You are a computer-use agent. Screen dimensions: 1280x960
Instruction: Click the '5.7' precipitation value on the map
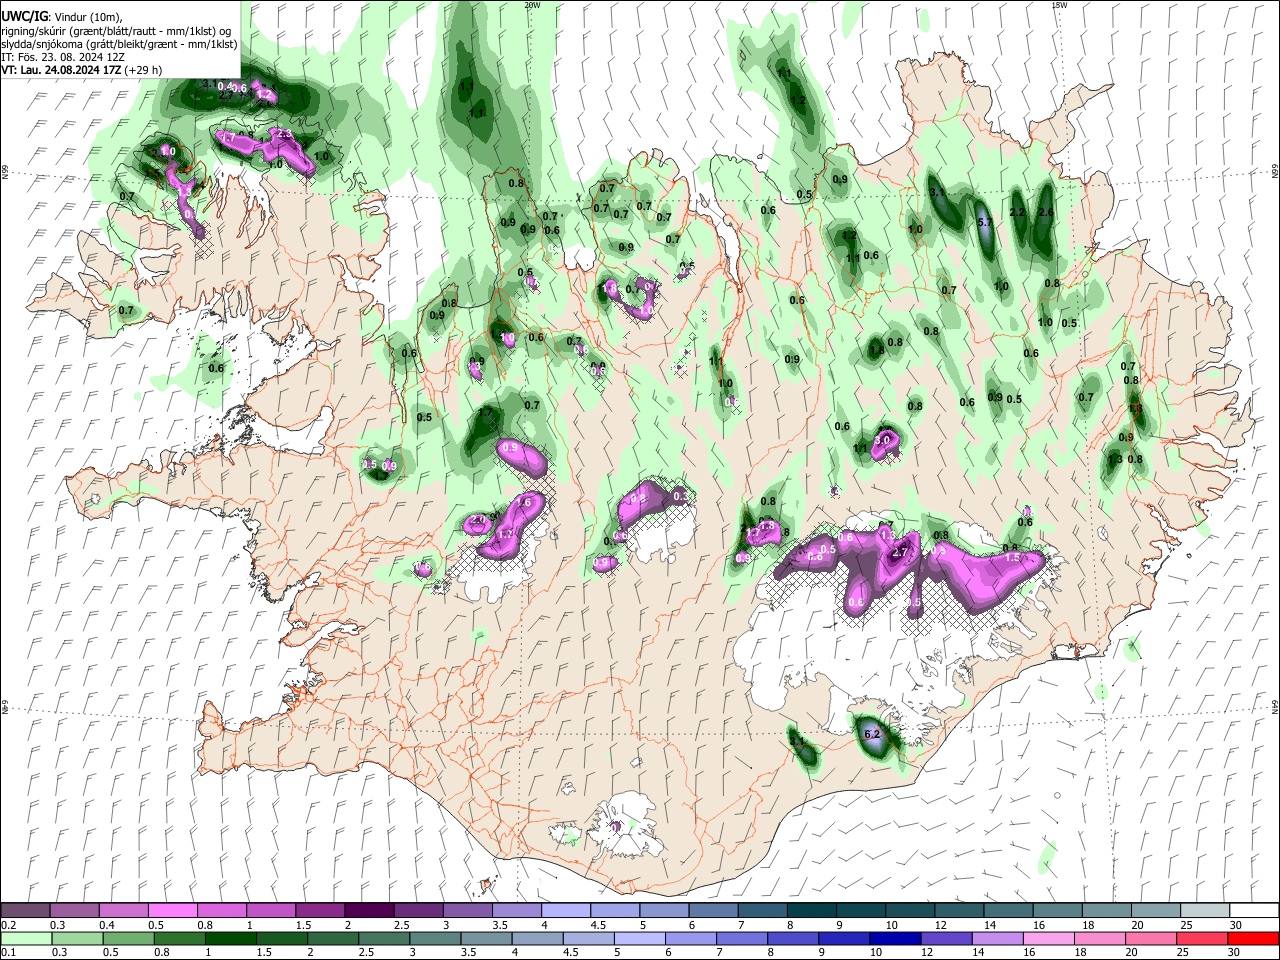985,222
